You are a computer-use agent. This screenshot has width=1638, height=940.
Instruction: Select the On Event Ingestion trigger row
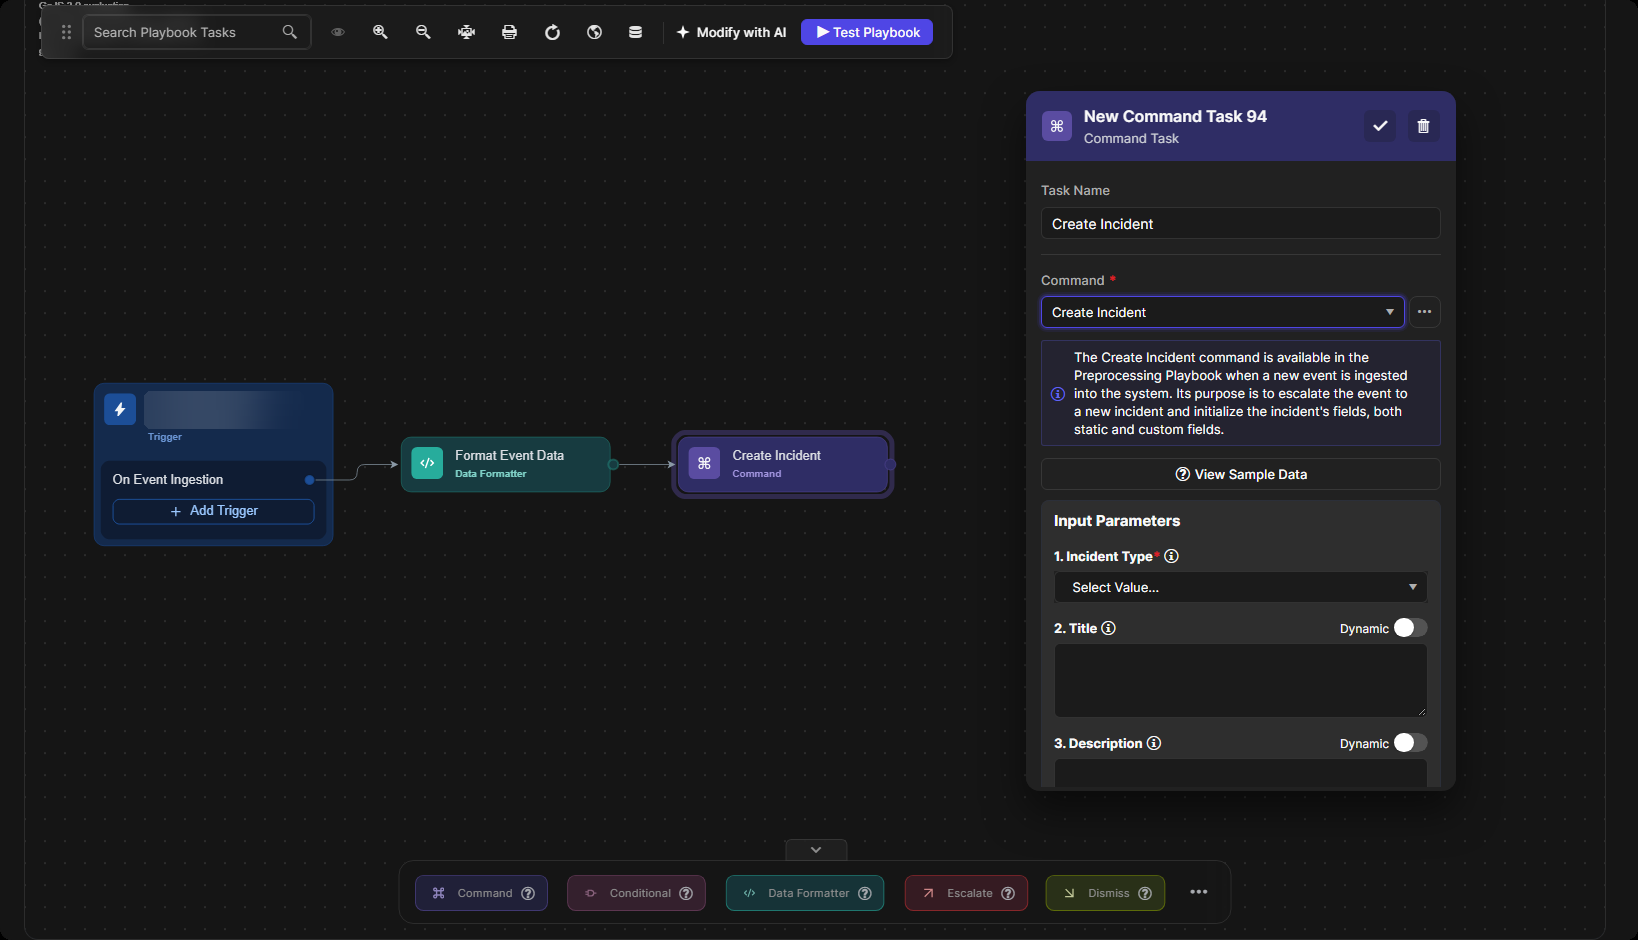click(x=213, y=480)
